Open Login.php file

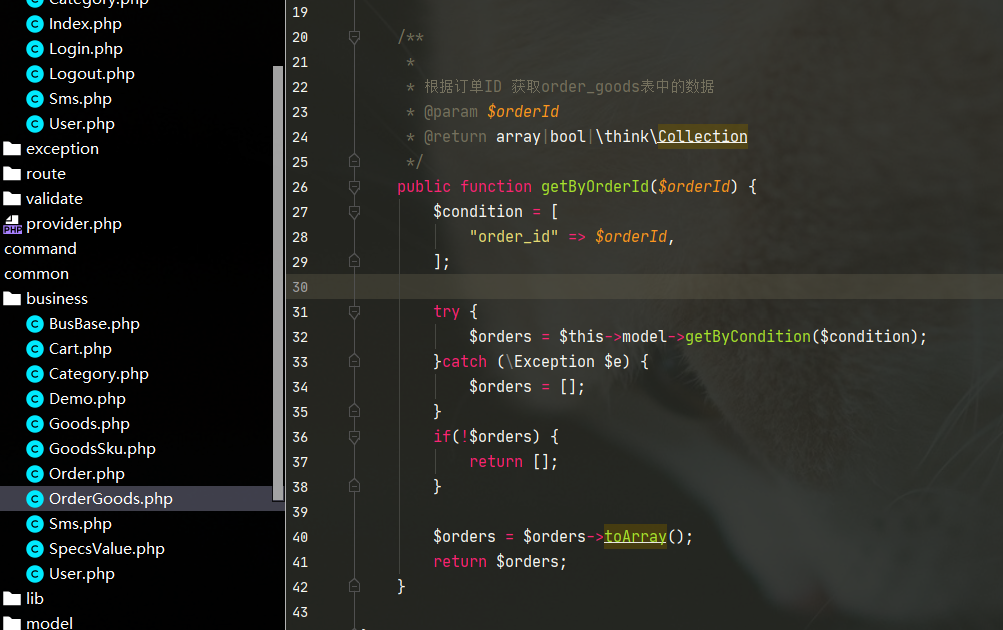click(86, 49)
